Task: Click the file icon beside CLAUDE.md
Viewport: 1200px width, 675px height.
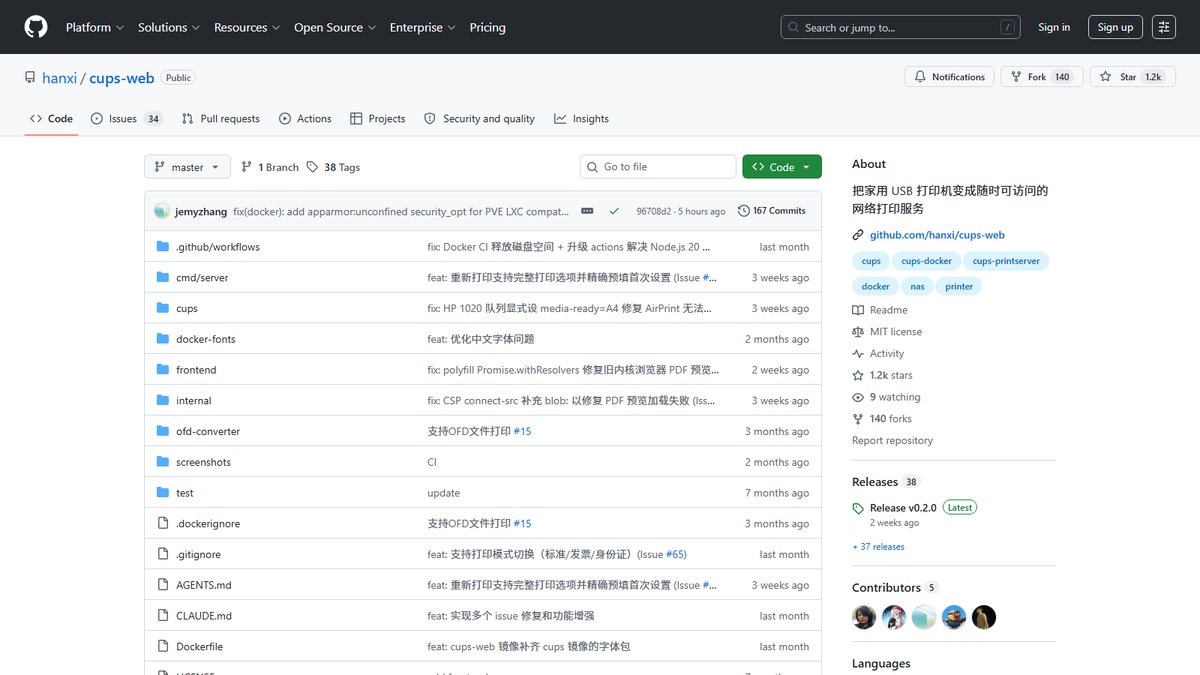Action: pyautogui.click(x=163, y=616)
